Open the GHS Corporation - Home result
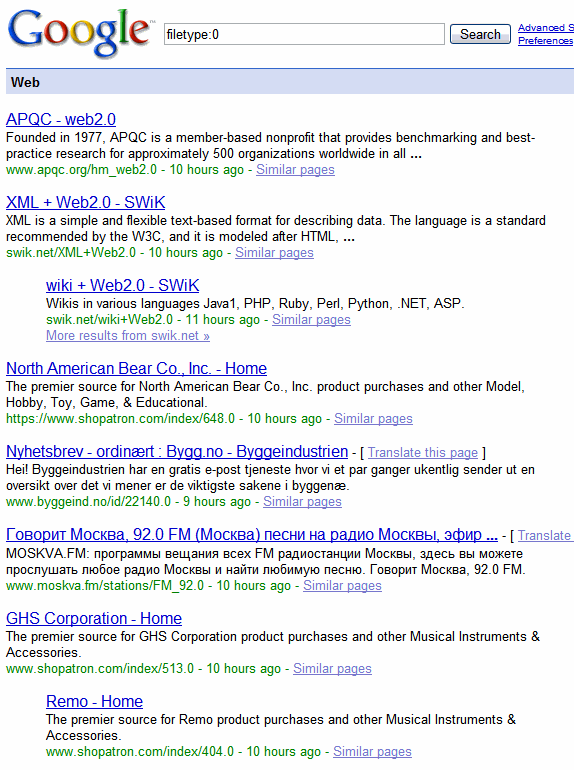The width and height of the screenshot is (574, 770). pyautogui.click(x=94, y=618)
